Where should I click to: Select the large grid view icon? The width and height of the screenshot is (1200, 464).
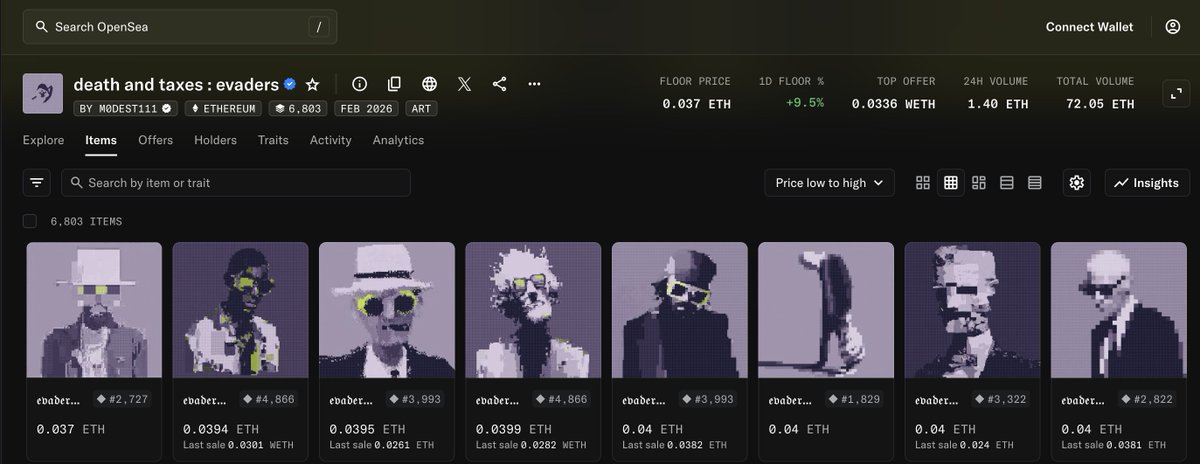point(923,183)
